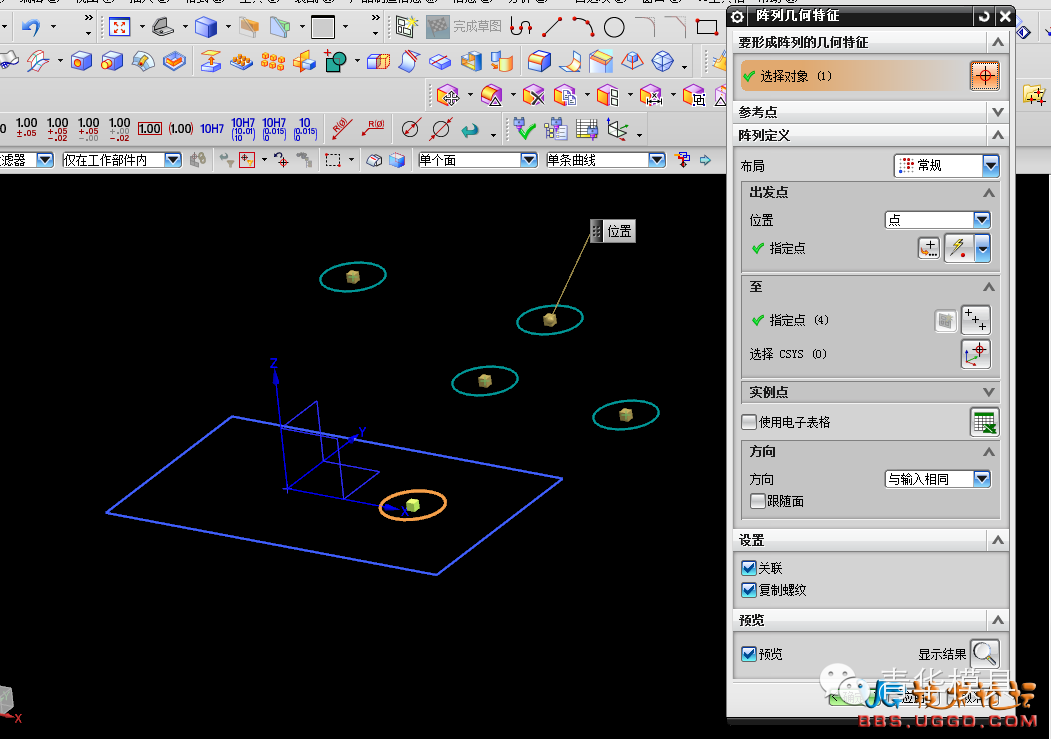
Task: Collapse the 至 section
Action: coord(989,287)
